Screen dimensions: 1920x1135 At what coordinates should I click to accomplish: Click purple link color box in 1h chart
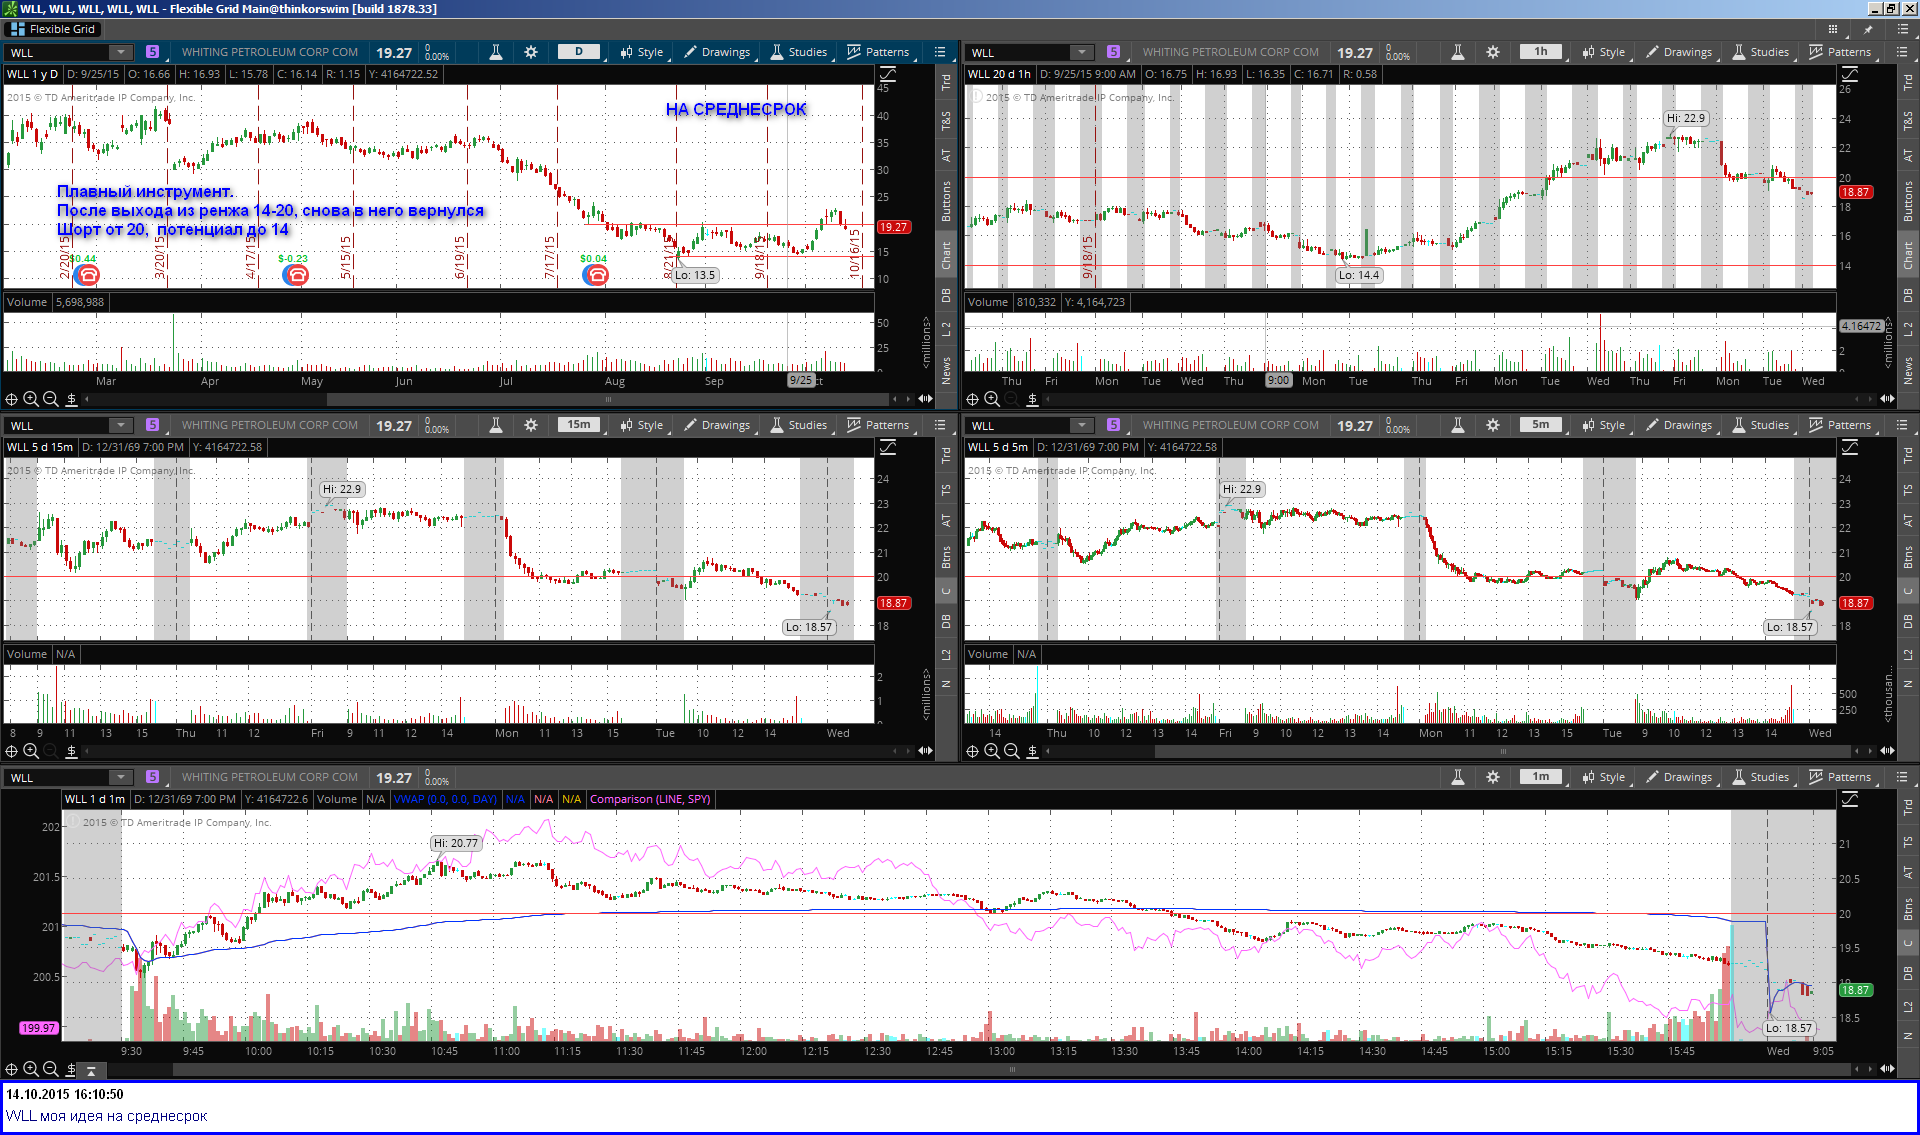(1113, 52)
